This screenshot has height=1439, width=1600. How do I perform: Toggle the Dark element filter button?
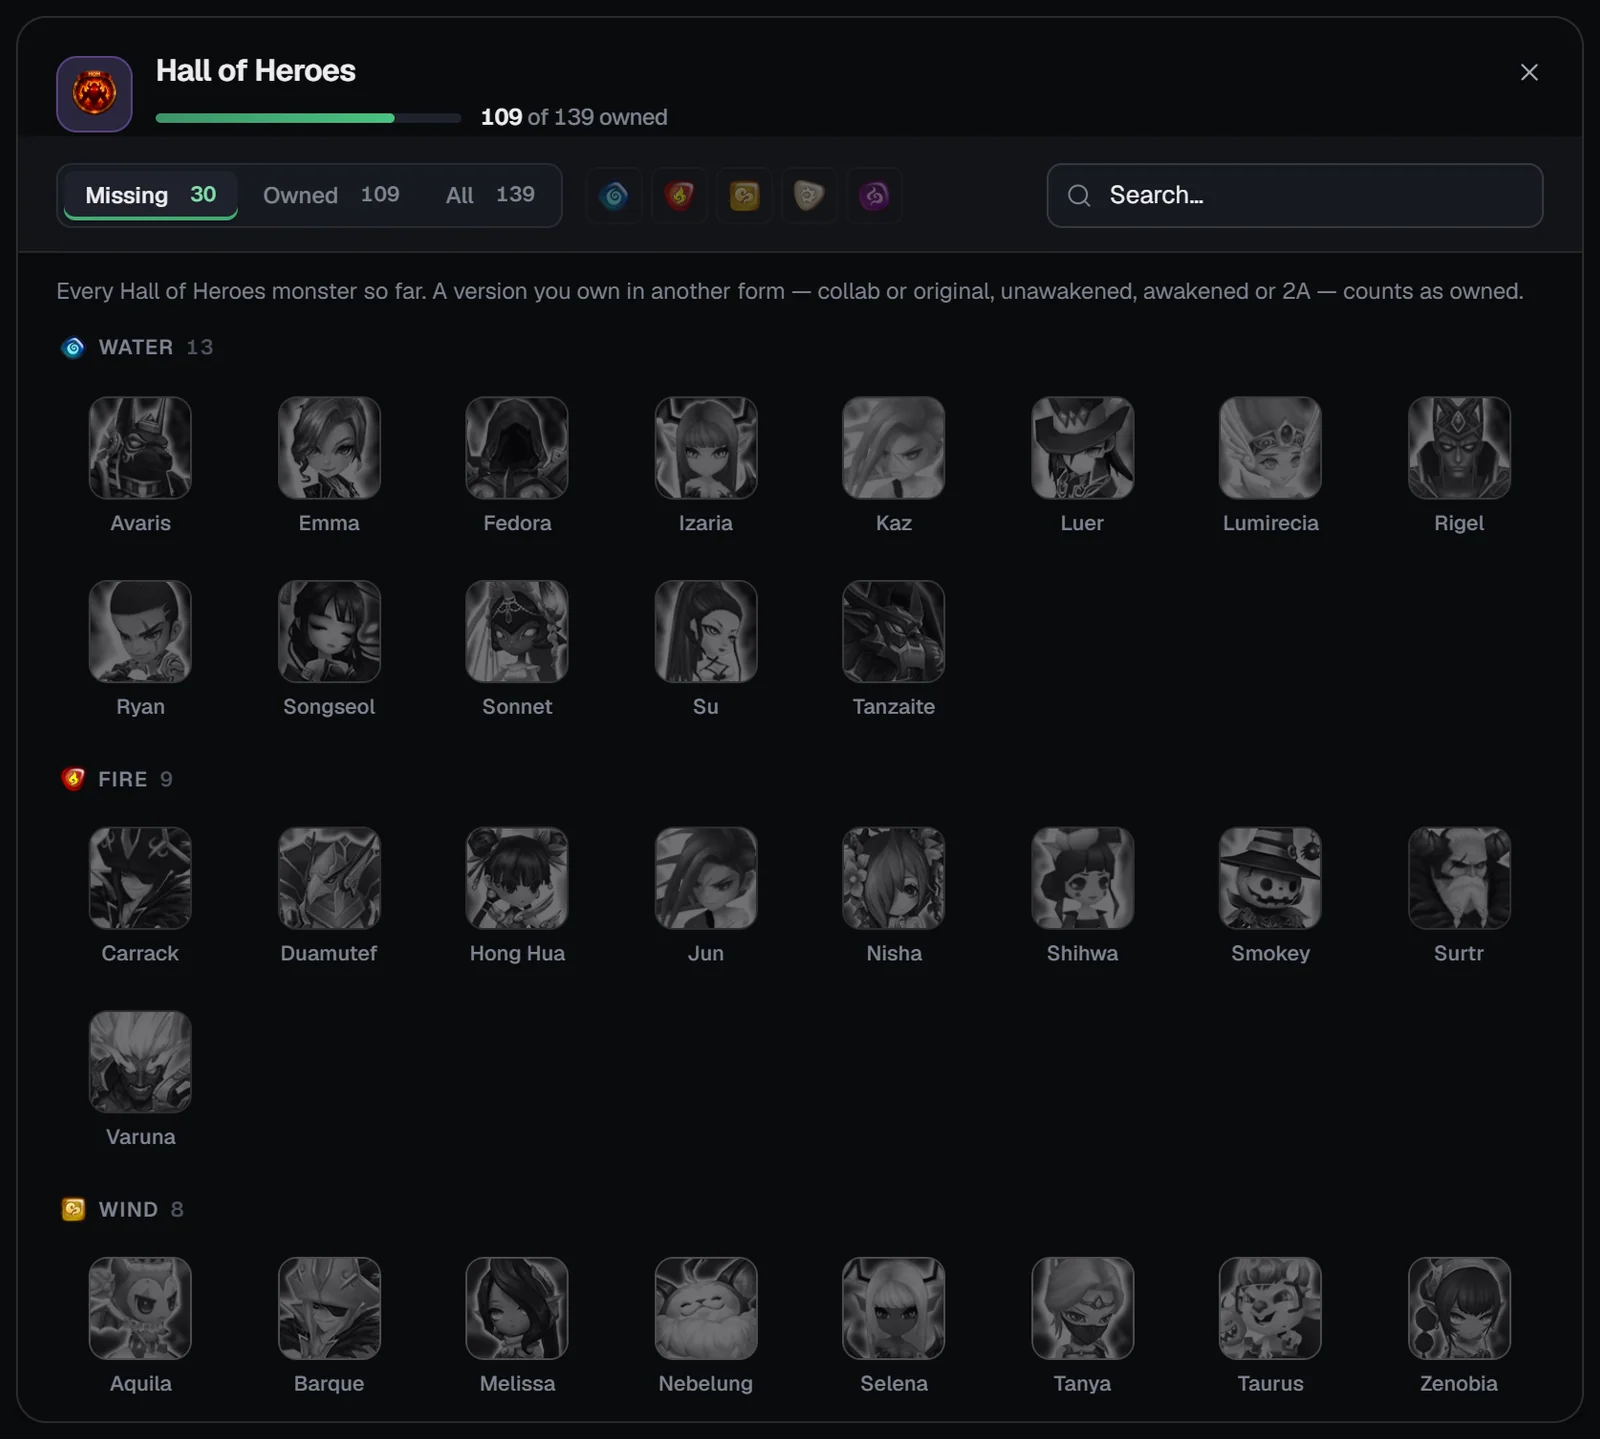click(x=874, y=195)
